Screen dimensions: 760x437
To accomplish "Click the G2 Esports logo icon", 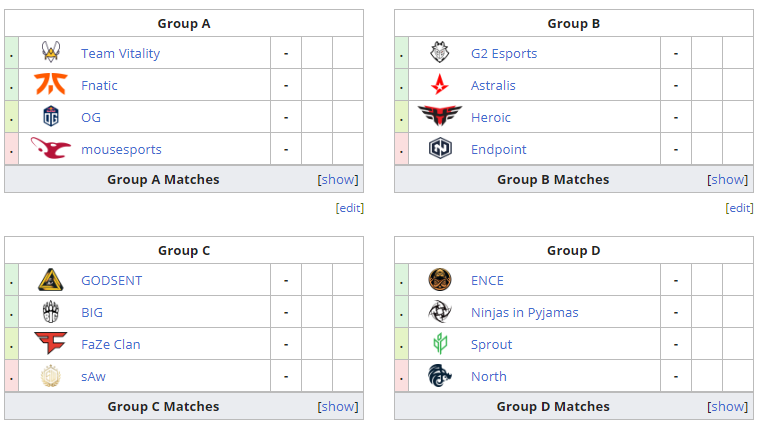I will point(440,53).
